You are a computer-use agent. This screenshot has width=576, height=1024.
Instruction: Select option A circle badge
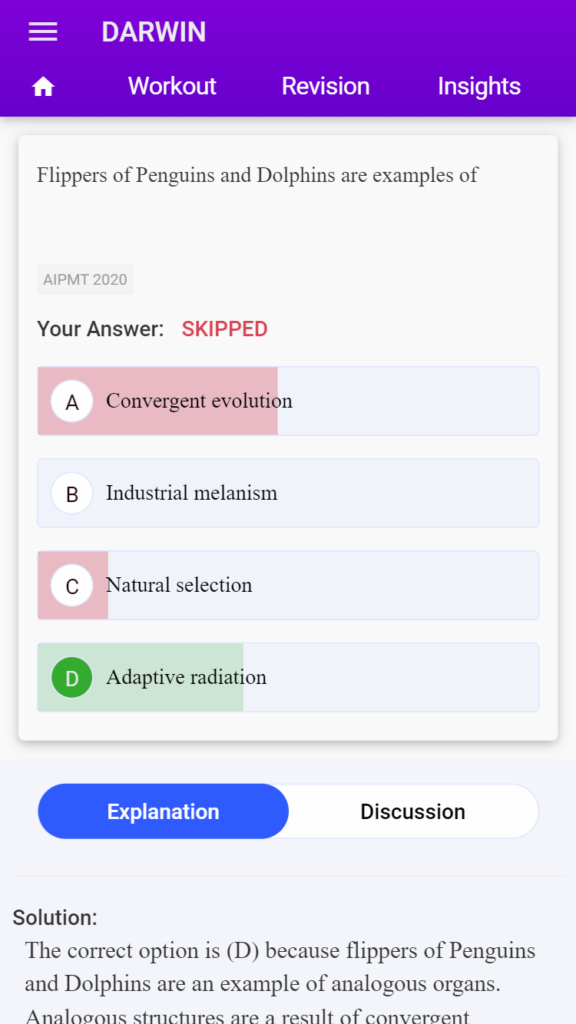point(72,402)
